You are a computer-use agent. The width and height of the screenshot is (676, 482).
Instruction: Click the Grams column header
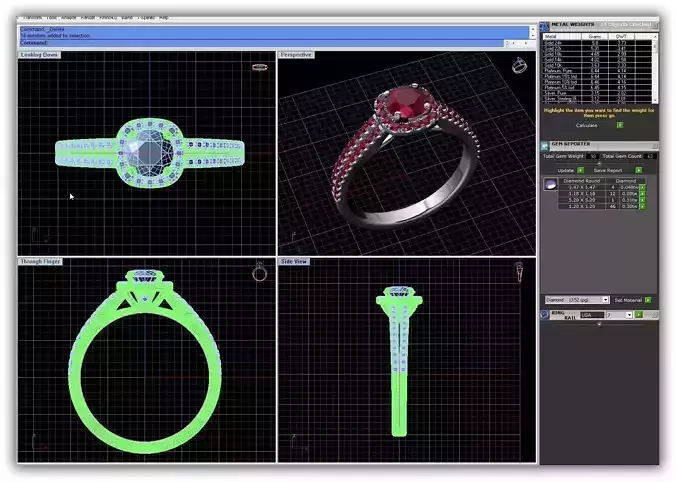click(x=595, y=37)
